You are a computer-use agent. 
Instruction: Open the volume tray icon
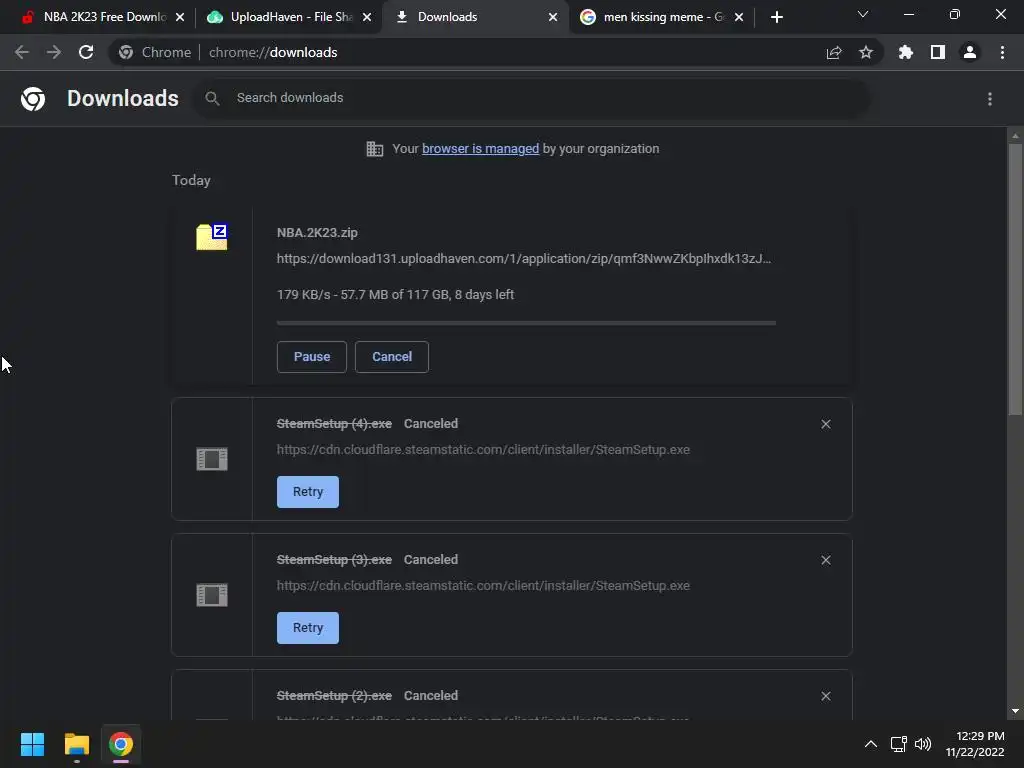pyautogui.click(x=923, y=744)
